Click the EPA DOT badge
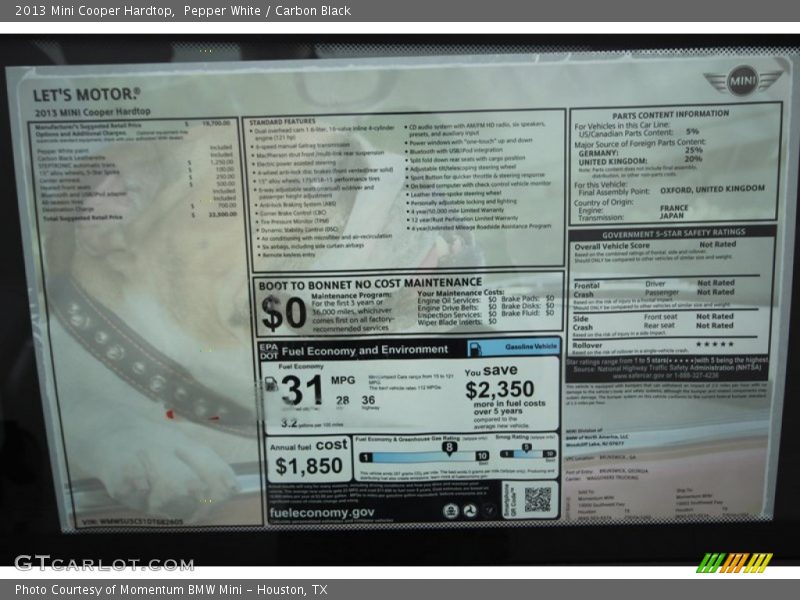 268,351
